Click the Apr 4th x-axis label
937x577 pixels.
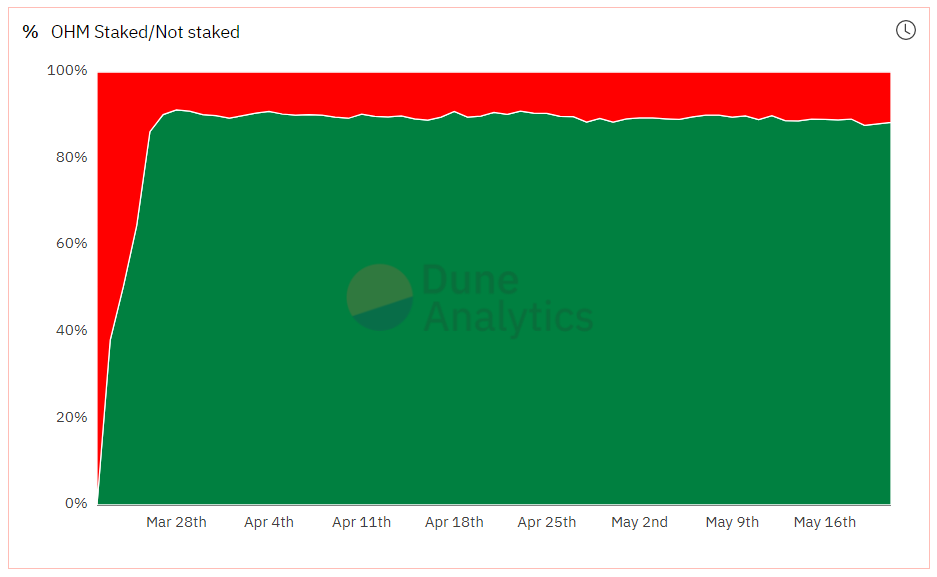click(x=269, y=522)
